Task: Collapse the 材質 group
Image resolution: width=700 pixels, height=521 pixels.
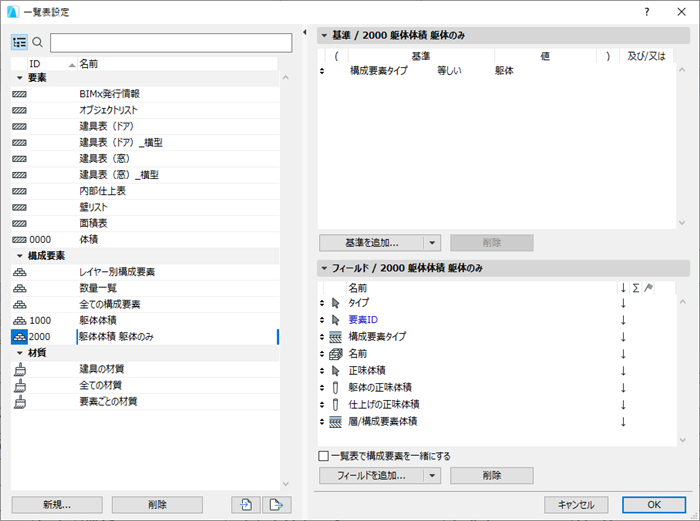Action: point(19,353)
